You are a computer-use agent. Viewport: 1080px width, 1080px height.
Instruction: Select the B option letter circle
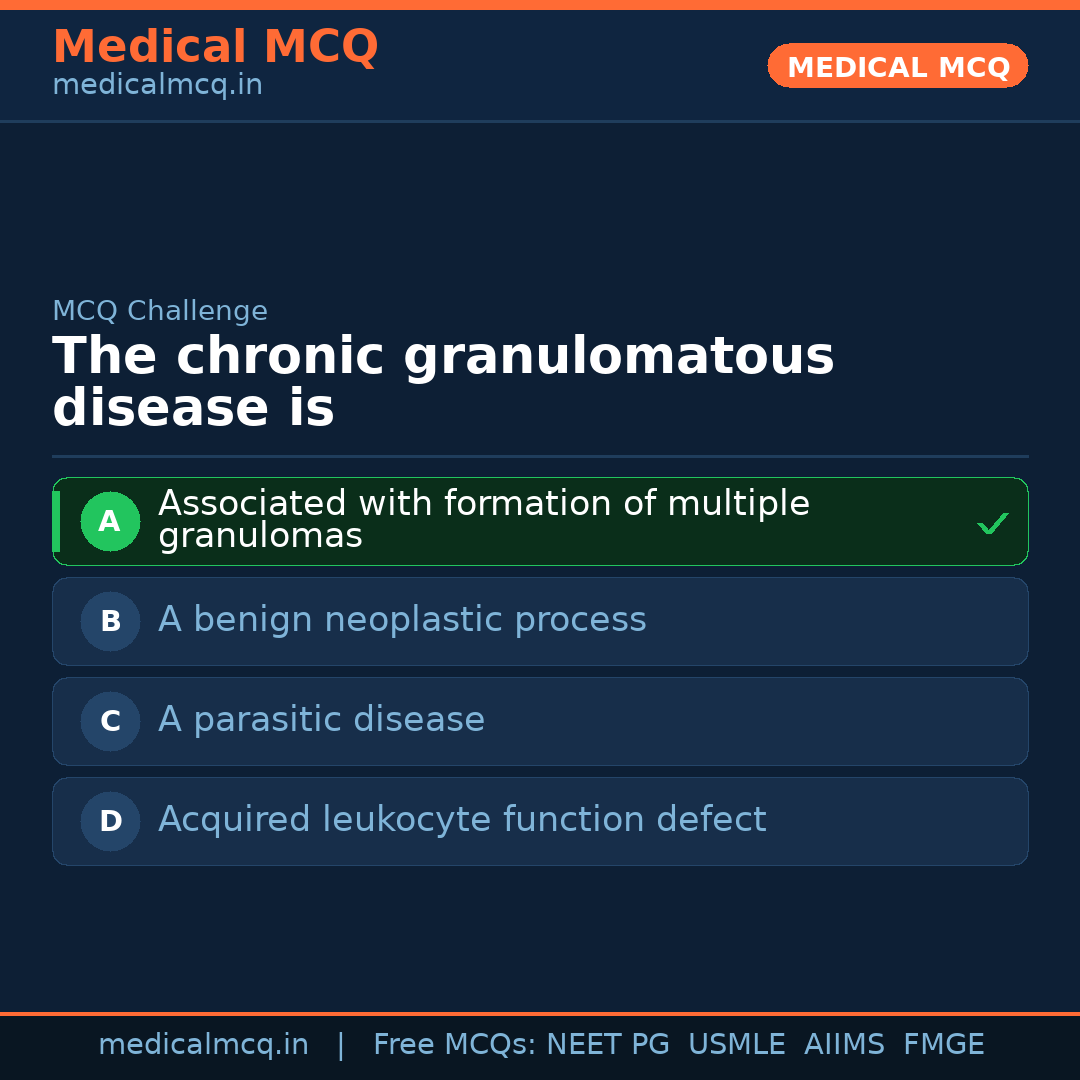[110, 621]
